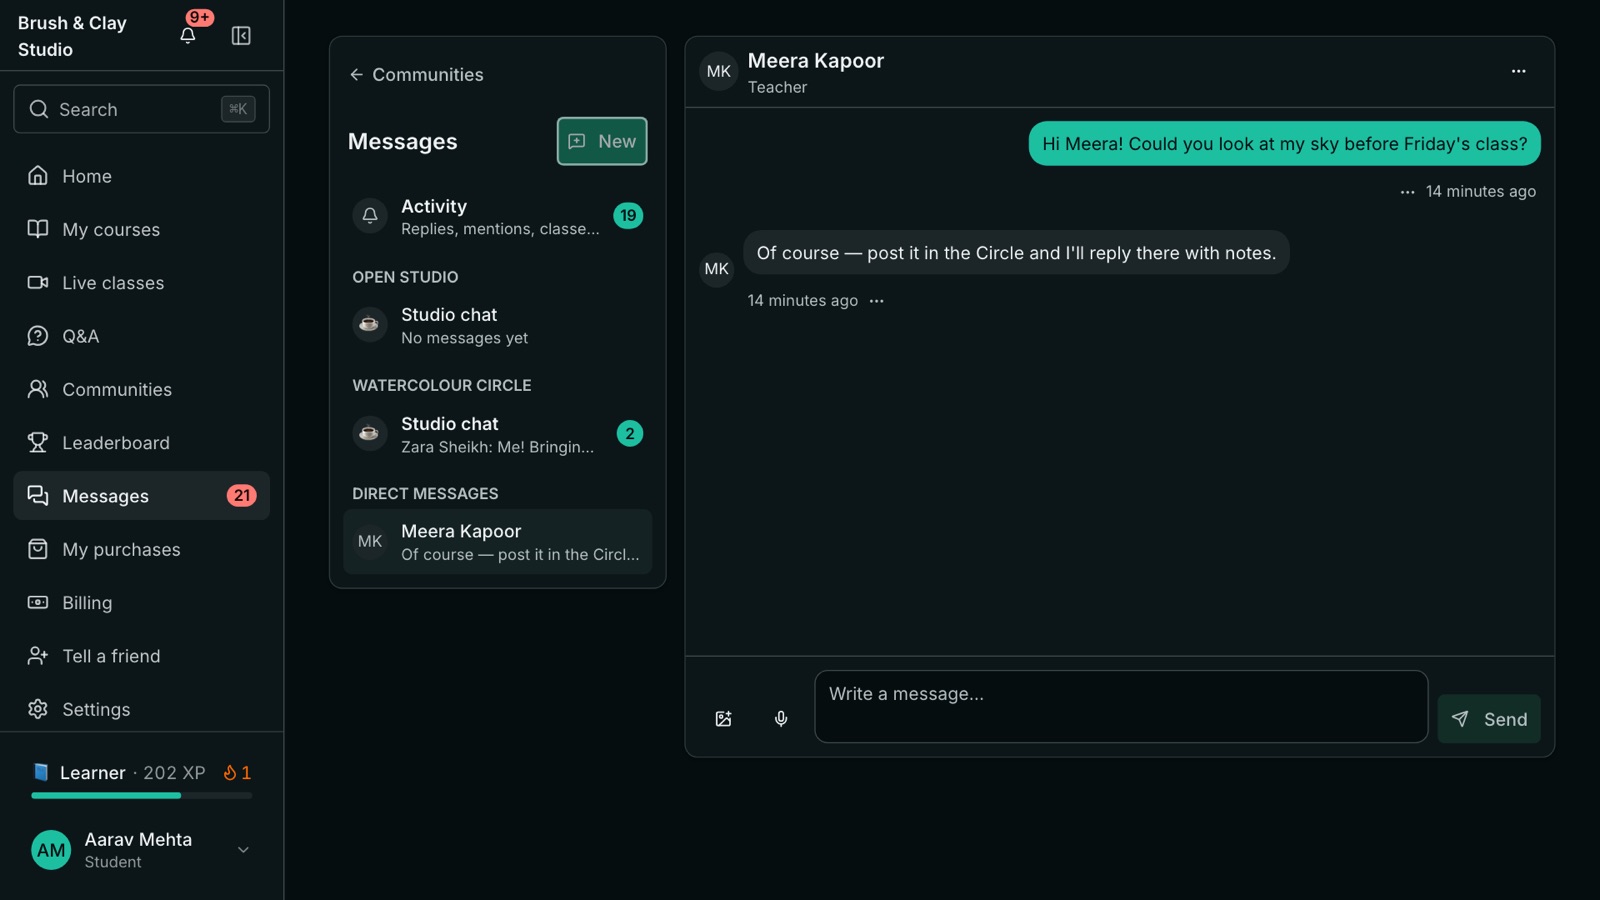Screen dimensions: 1600x900
Task: Record a voice message with microphone
Action: tap(781, 719)
